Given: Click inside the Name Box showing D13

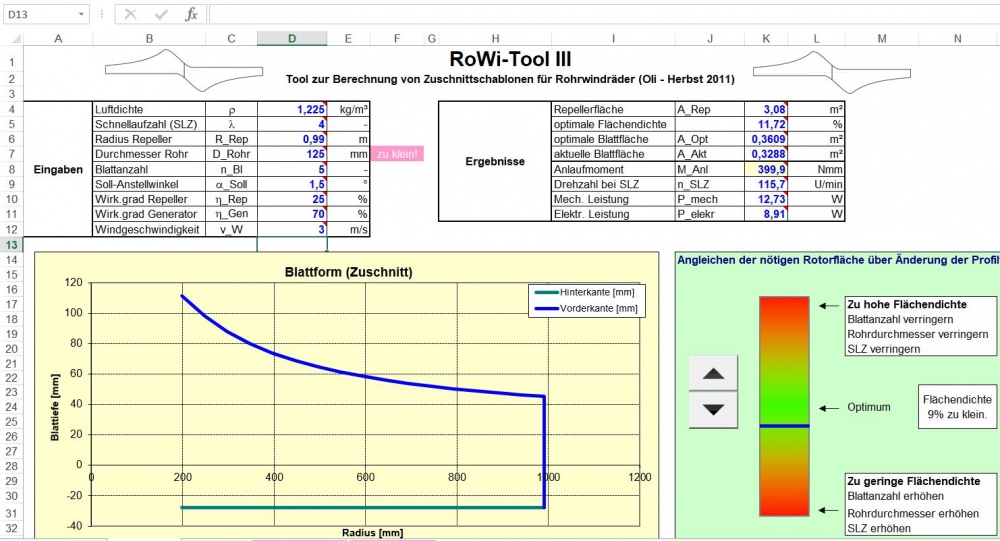Looking at the screenshot, I should click(38, 15).
